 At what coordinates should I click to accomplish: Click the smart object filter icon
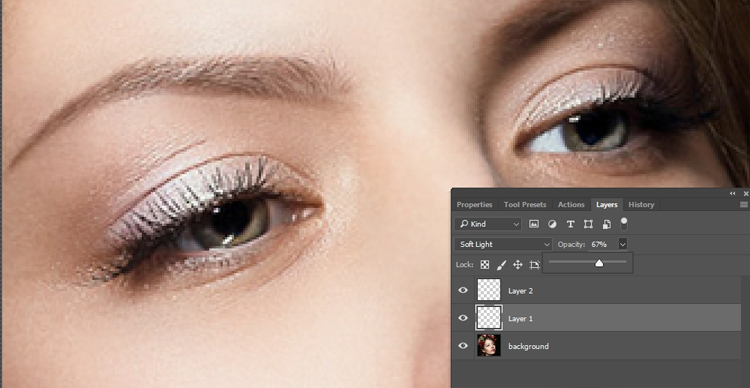coord(607,224)
